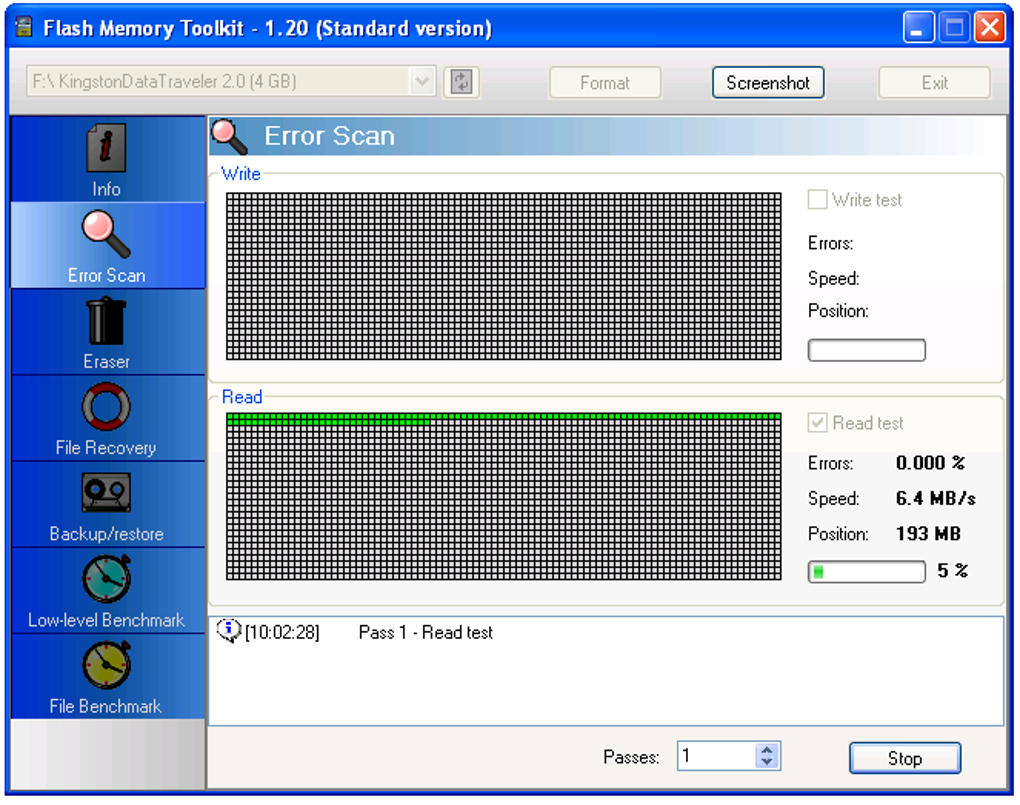Click the Screenshot button
This screenshot has height=805, width=1020.
pyautogui.click(x=768, y=83)
